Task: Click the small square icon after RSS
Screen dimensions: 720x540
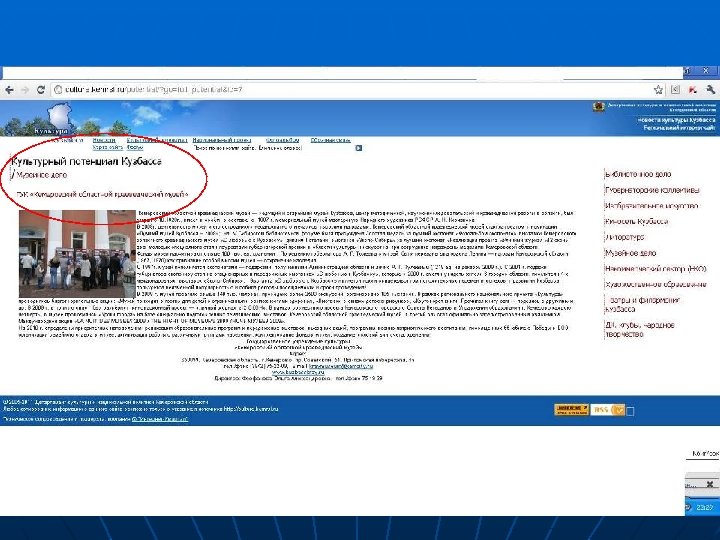Action: [630, 411]
